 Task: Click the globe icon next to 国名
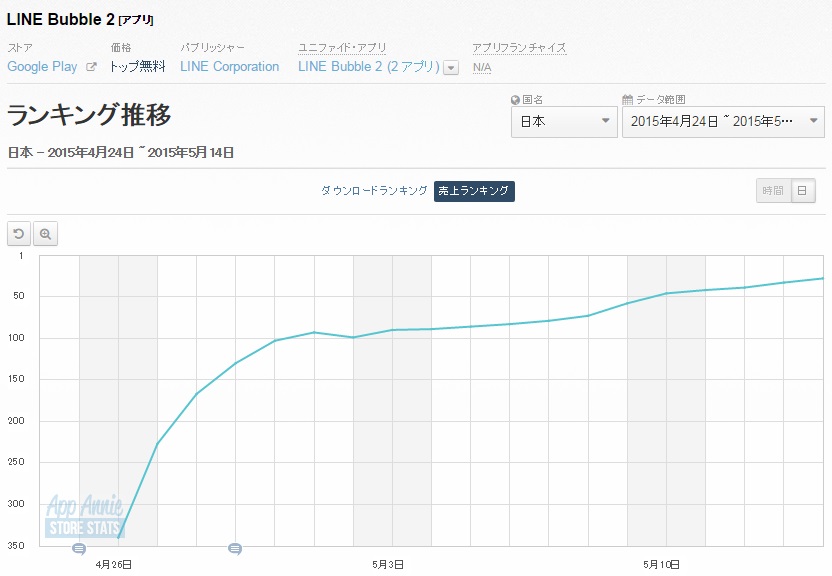pyautogui.click(x=515, y=100)
